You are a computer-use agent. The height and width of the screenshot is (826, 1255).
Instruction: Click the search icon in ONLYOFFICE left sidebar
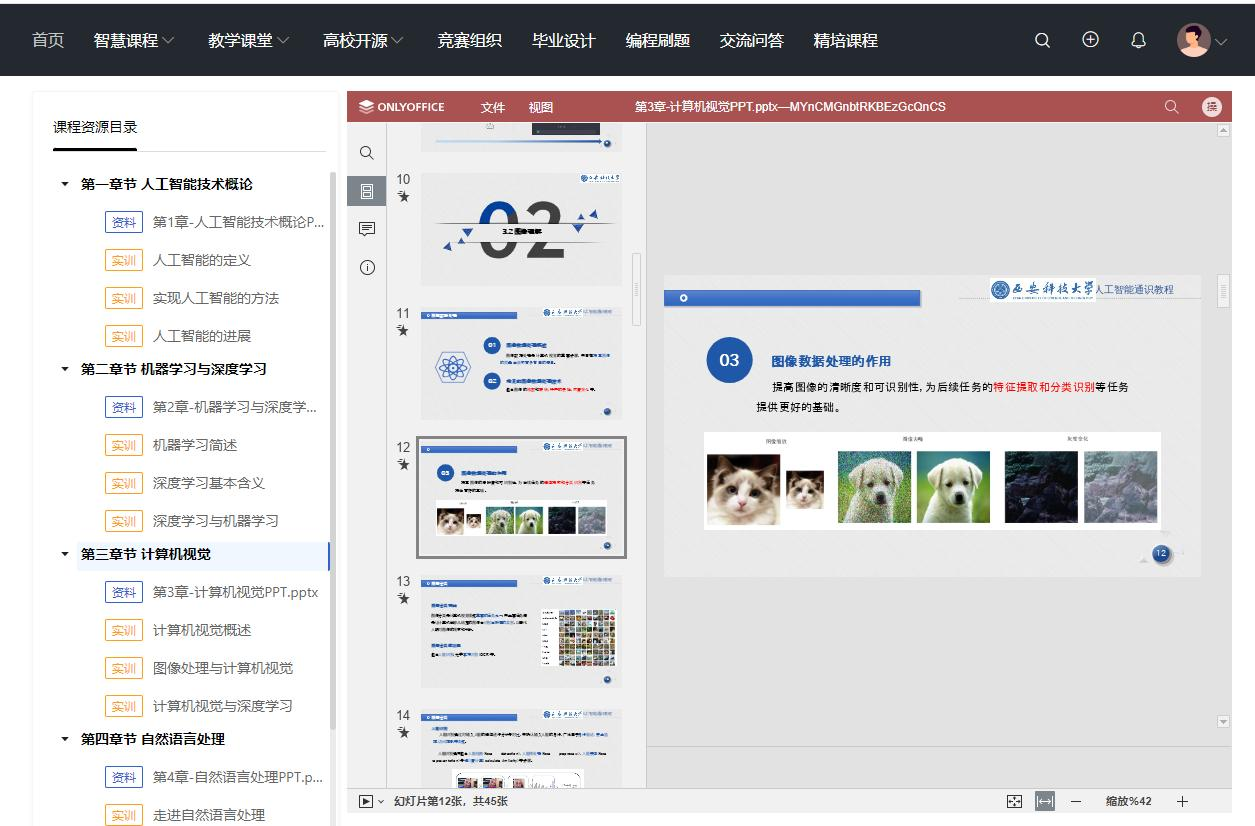(367, 153)
